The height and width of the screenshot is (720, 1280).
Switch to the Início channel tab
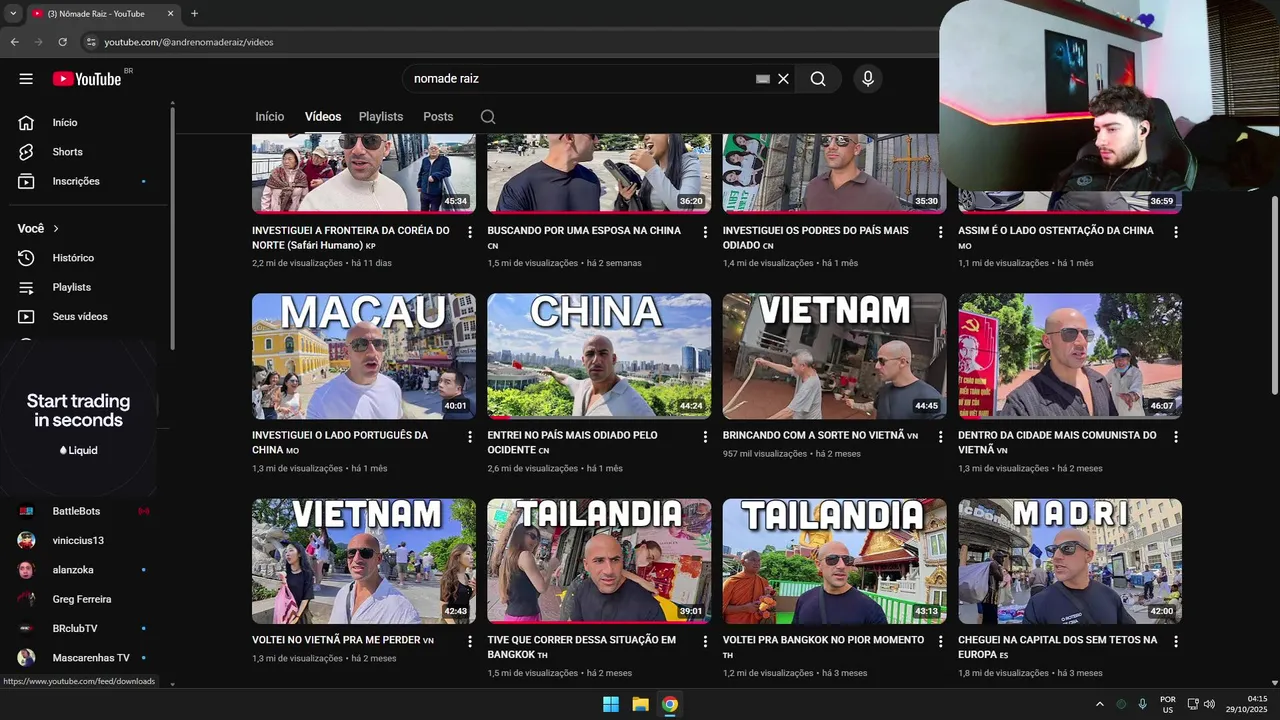269,117
